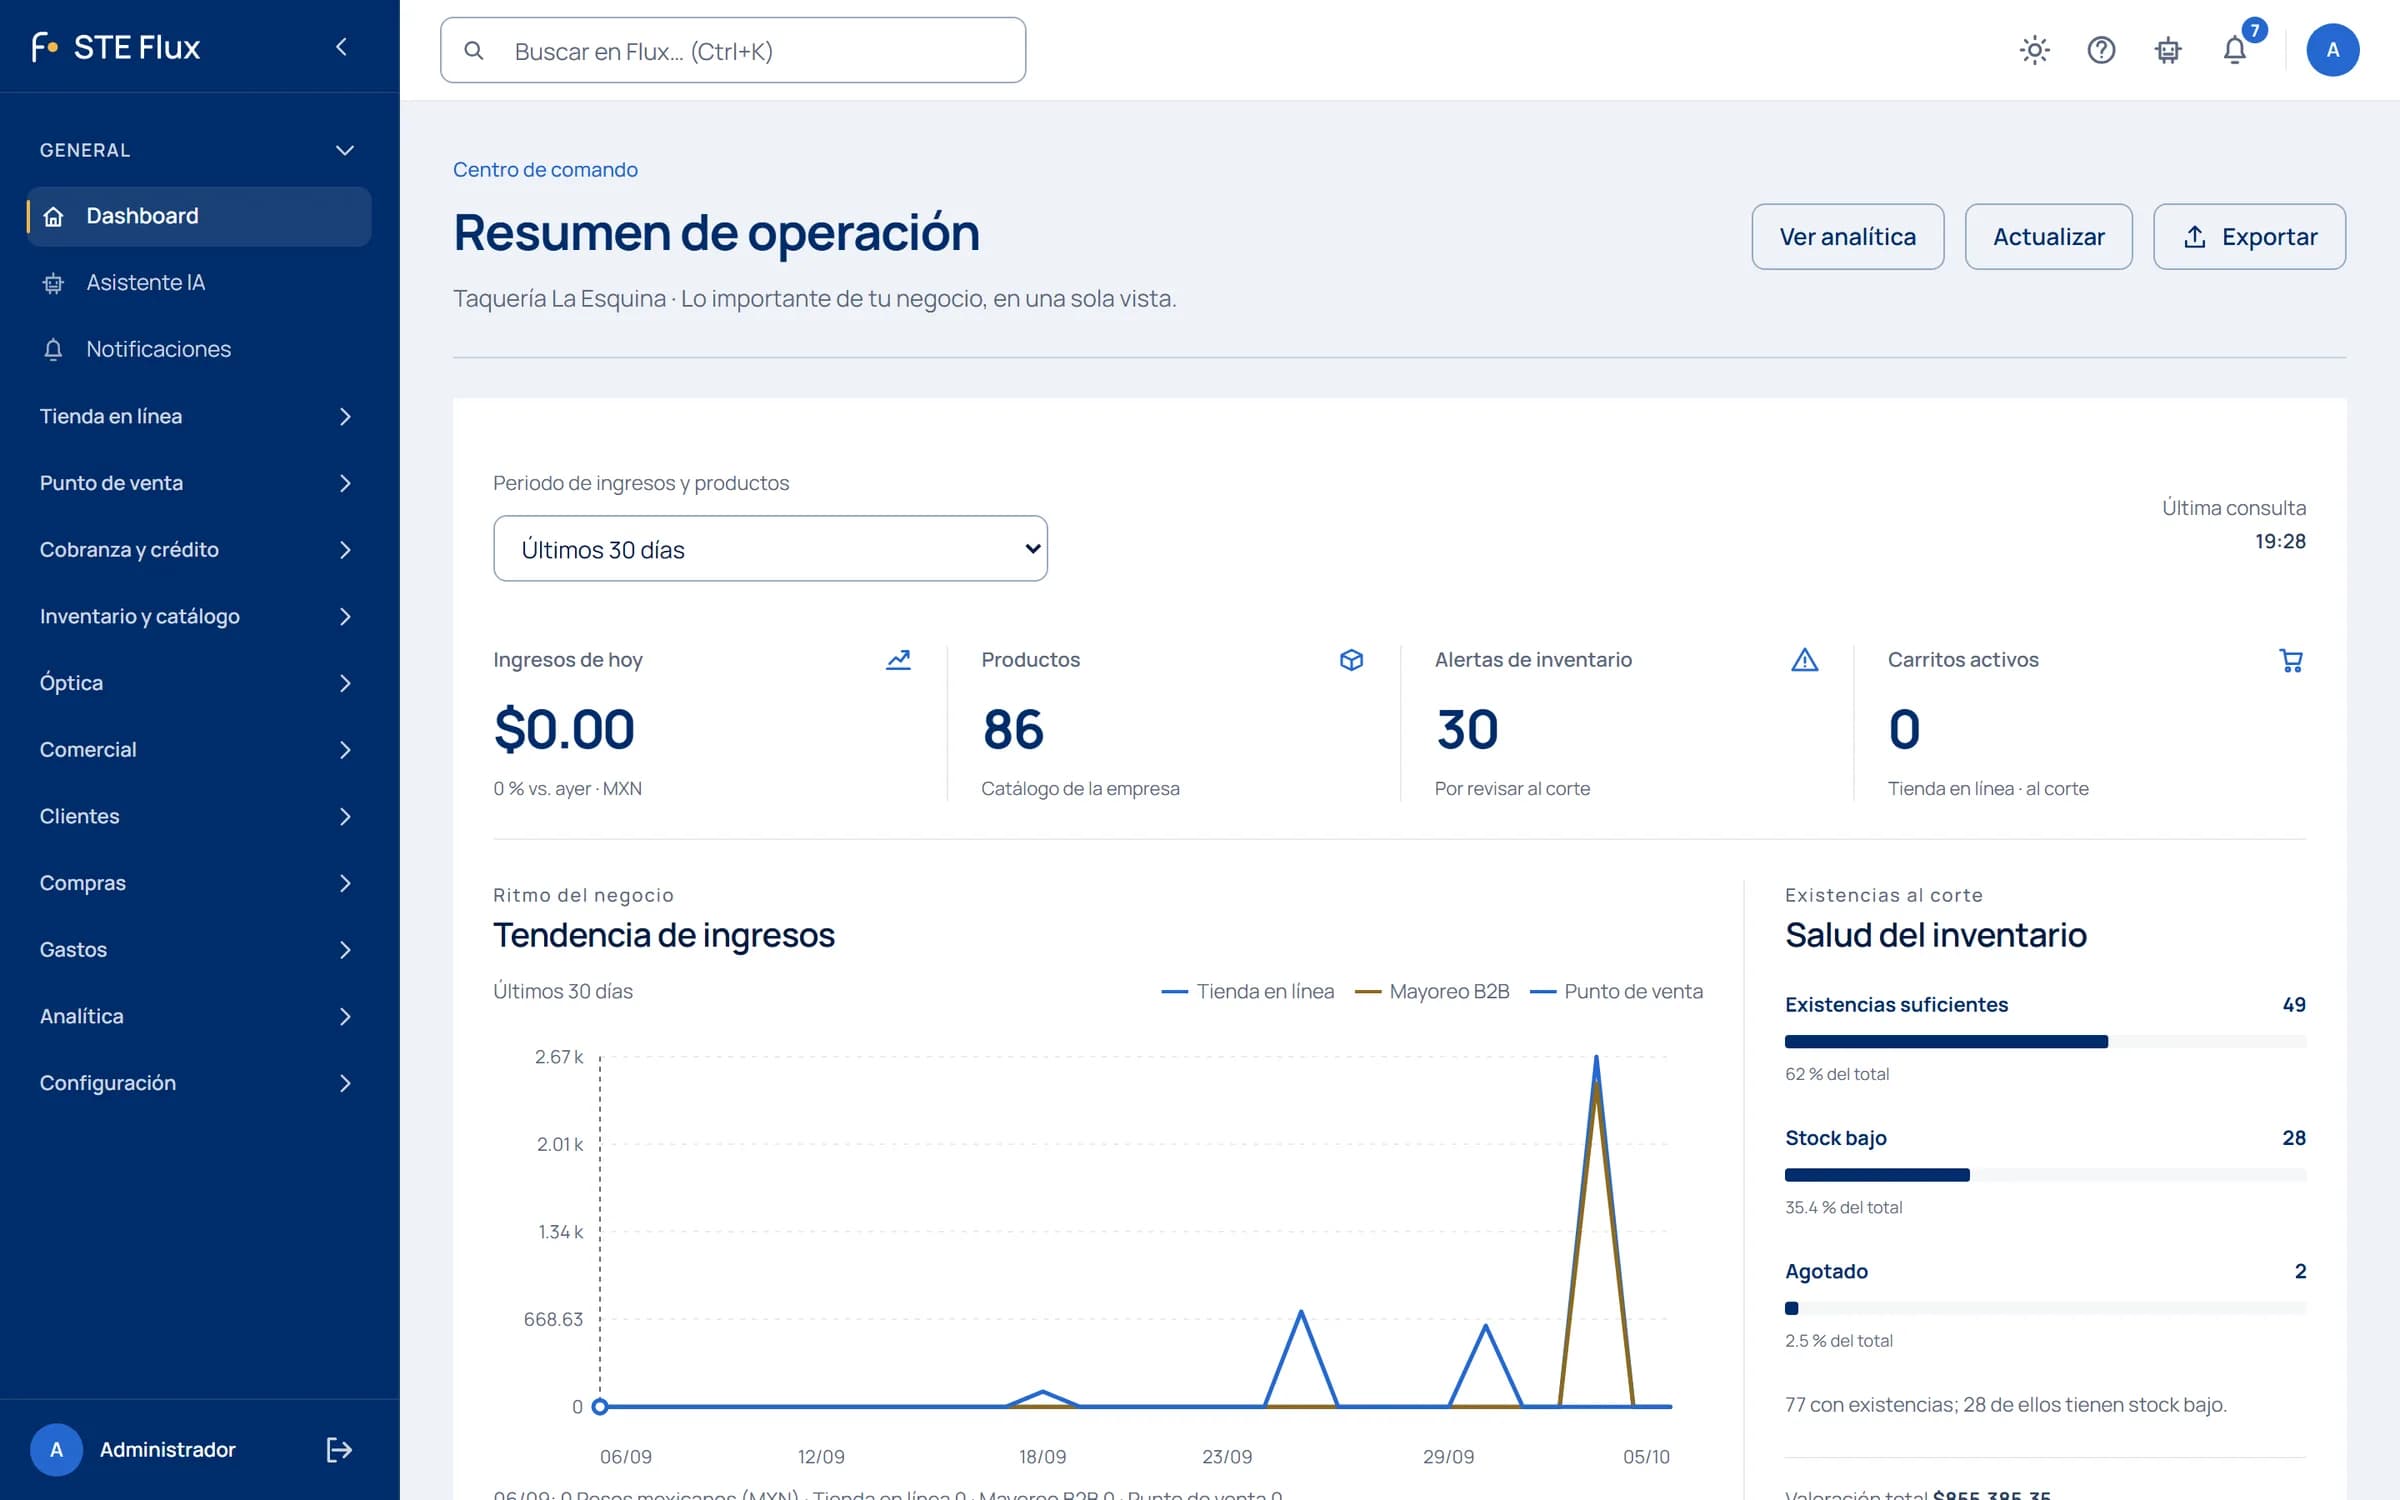Open Notificaciones from sidebar

[200, 349]
